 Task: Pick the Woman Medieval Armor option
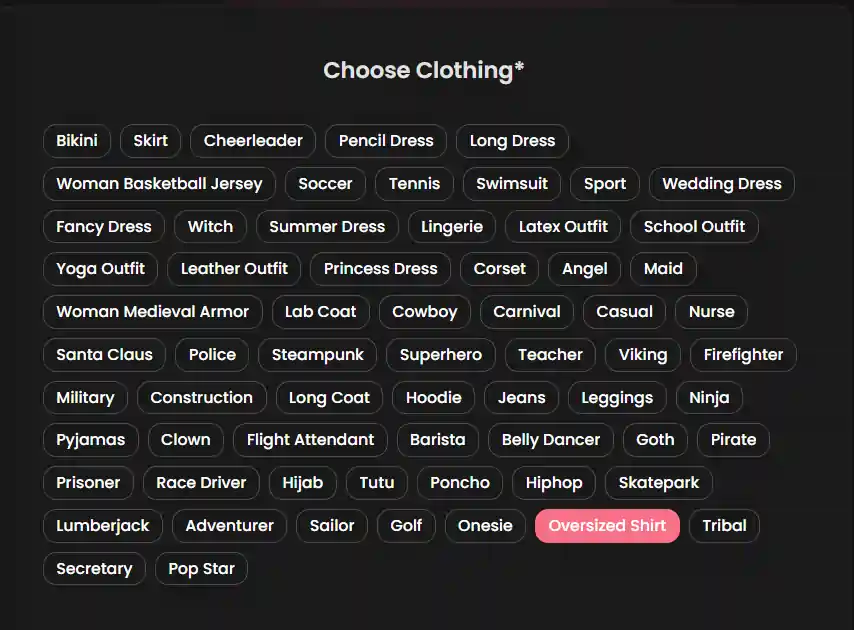point(152,312)
